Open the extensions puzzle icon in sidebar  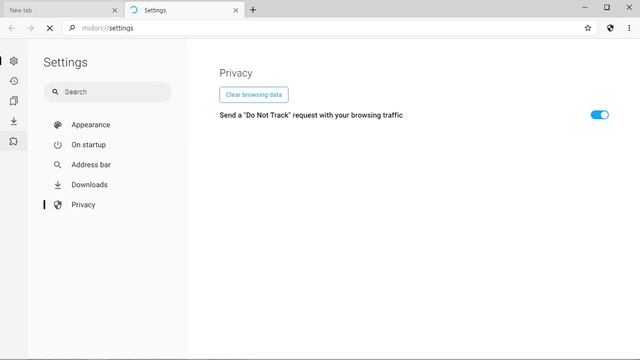tap(13, 141)
